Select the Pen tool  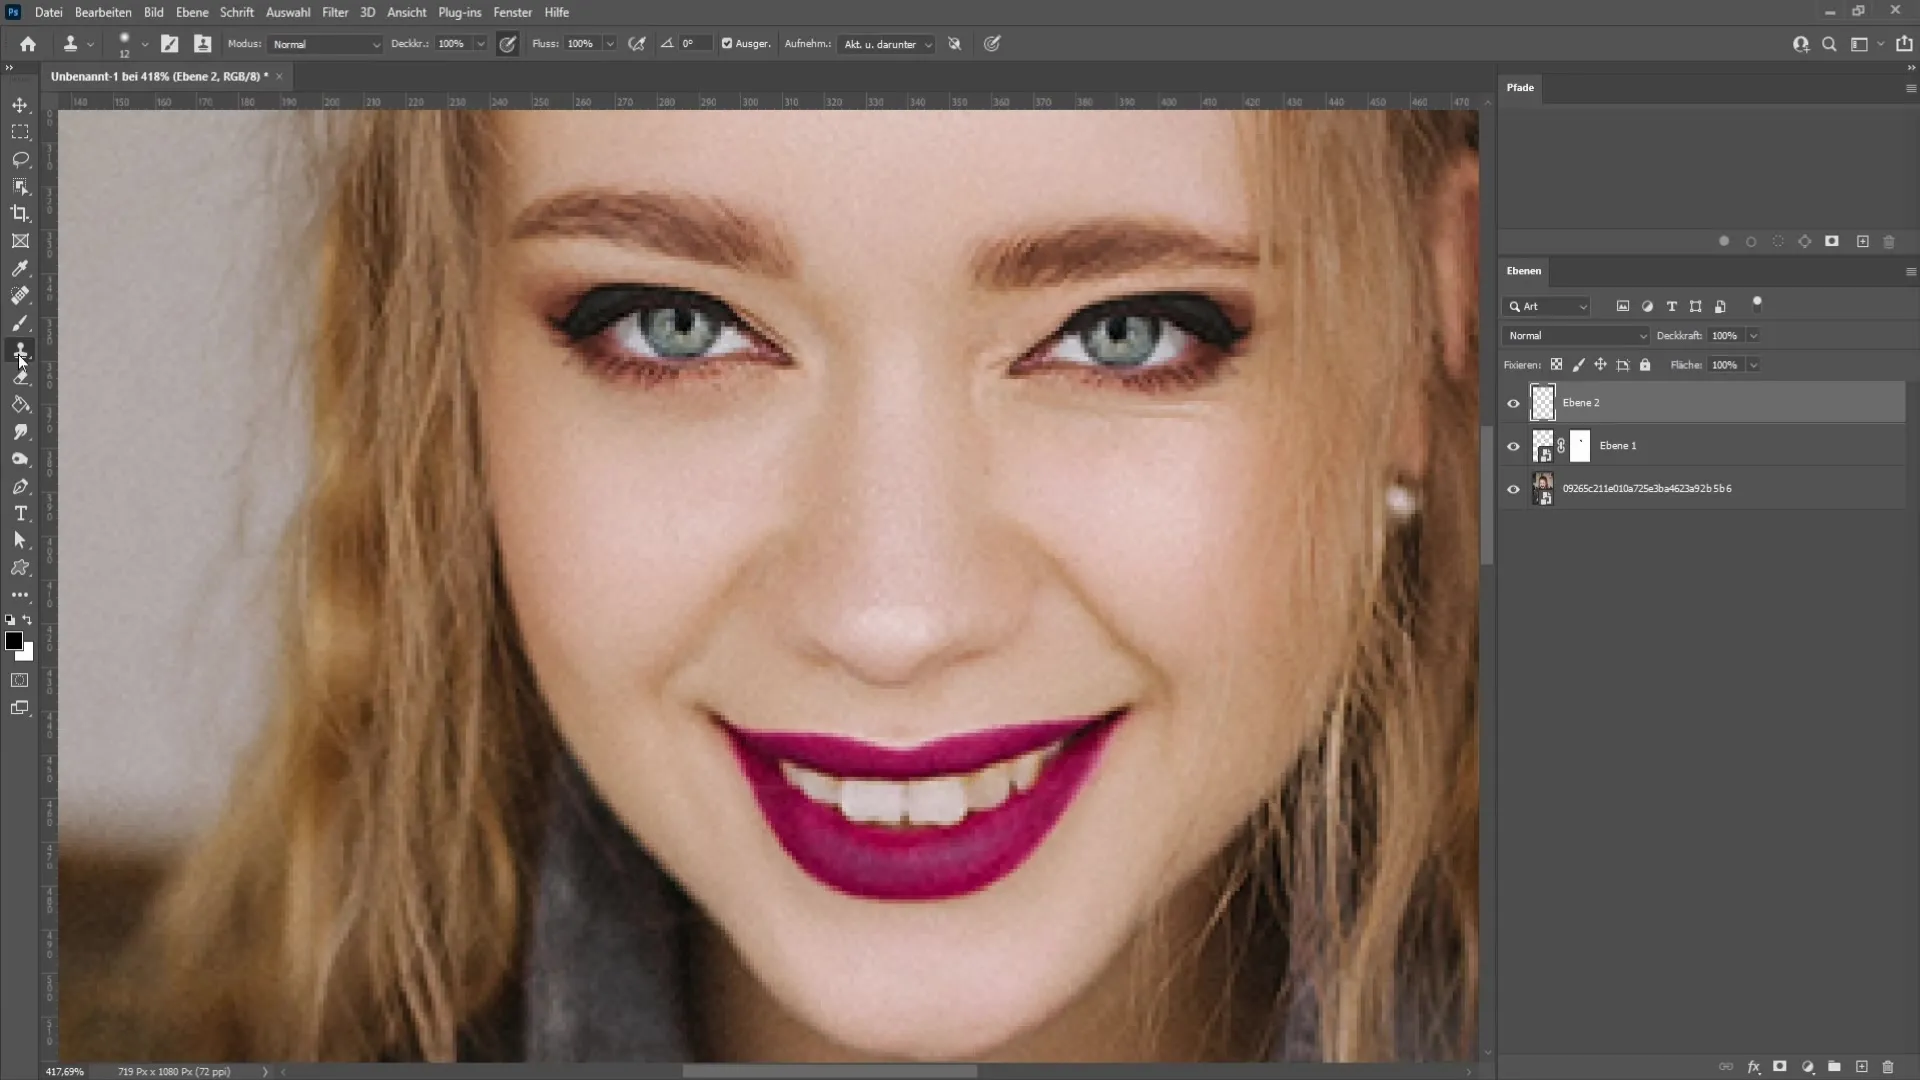point(20,487)
